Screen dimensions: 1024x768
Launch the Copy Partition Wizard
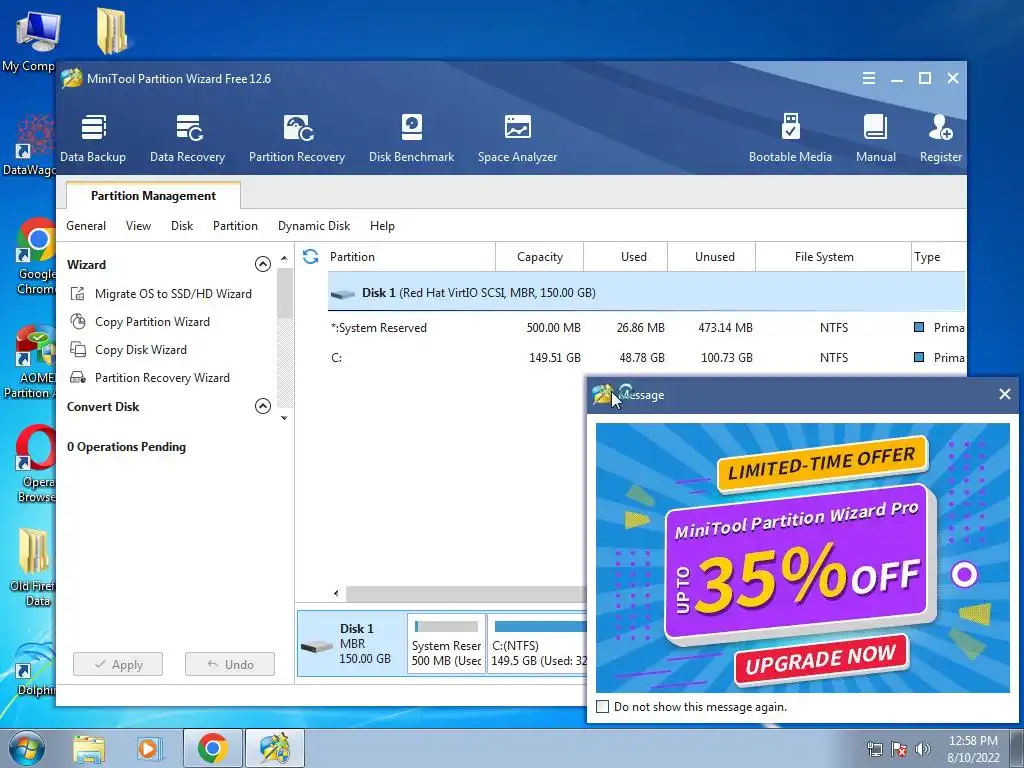click(x=140, y=322)
